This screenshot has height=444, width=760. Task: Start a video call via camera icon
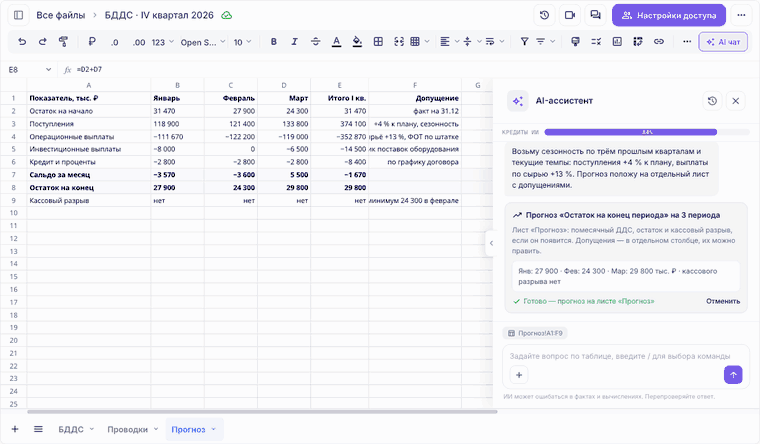click(570, 15)
